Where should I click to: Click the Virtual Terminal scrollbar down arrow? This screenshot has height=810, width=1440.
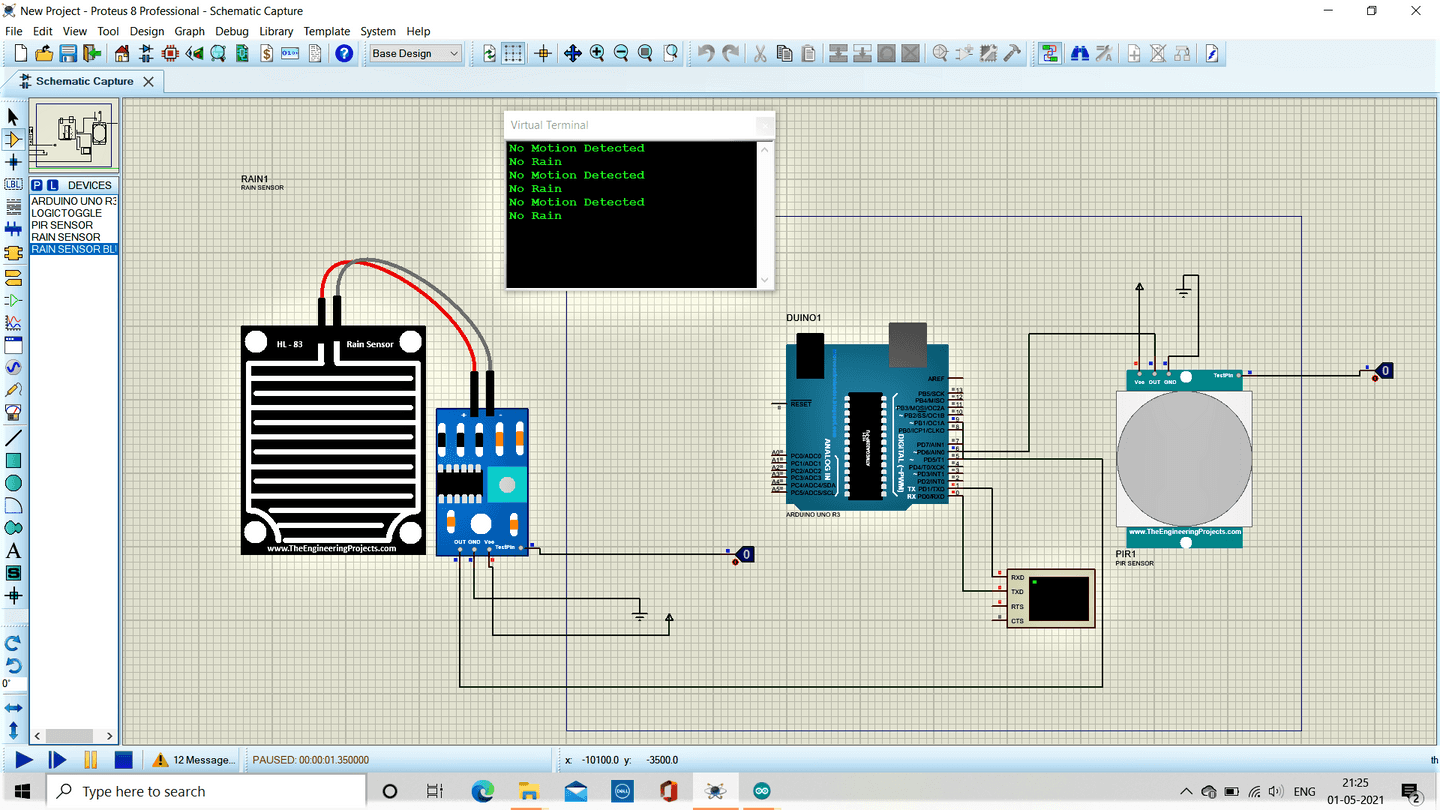tap(765, 281)
